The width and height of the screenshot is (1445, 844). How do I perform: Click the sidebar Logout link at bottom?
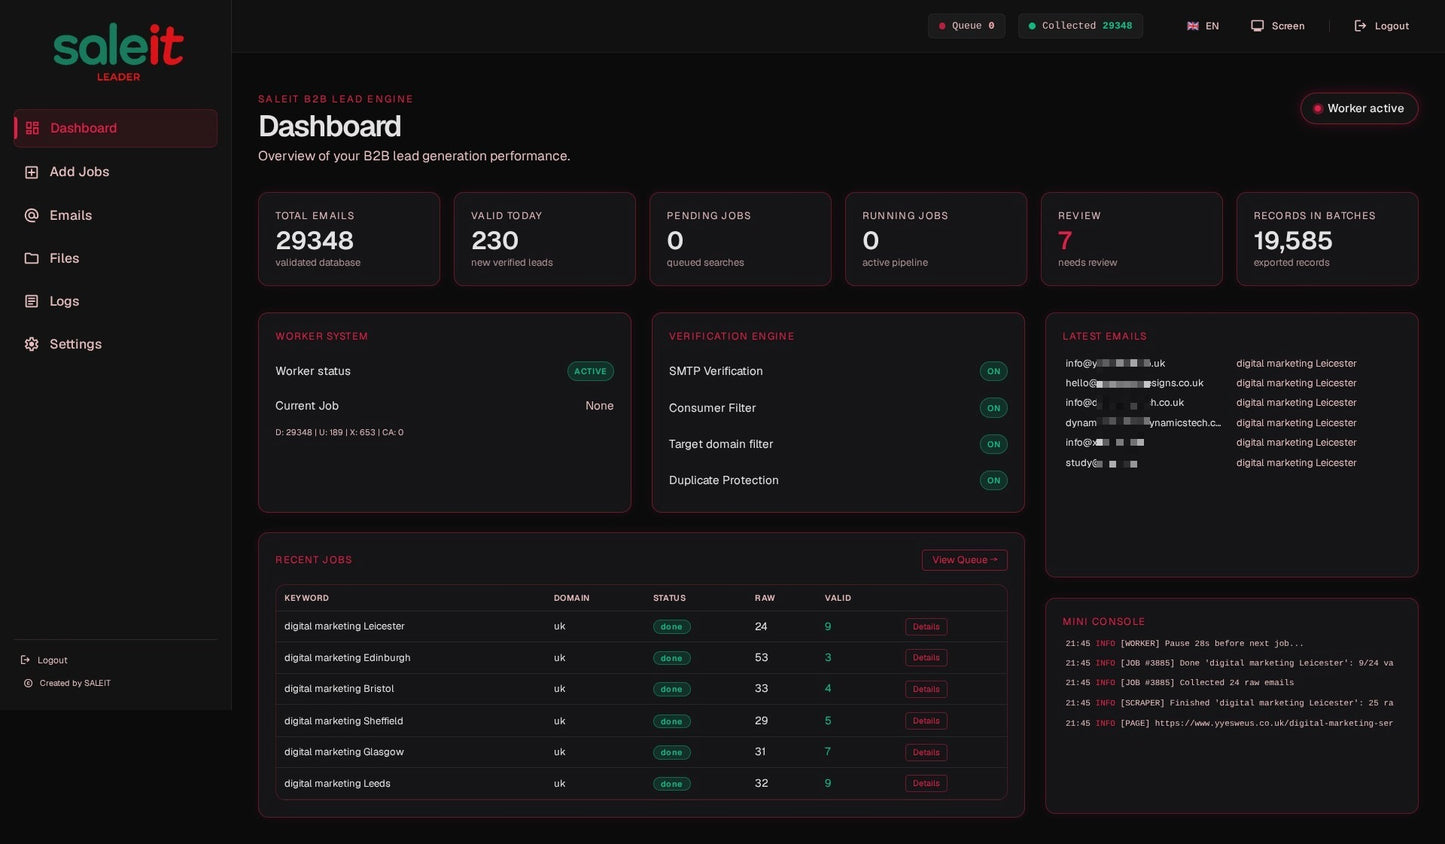[x=44, y=660]
